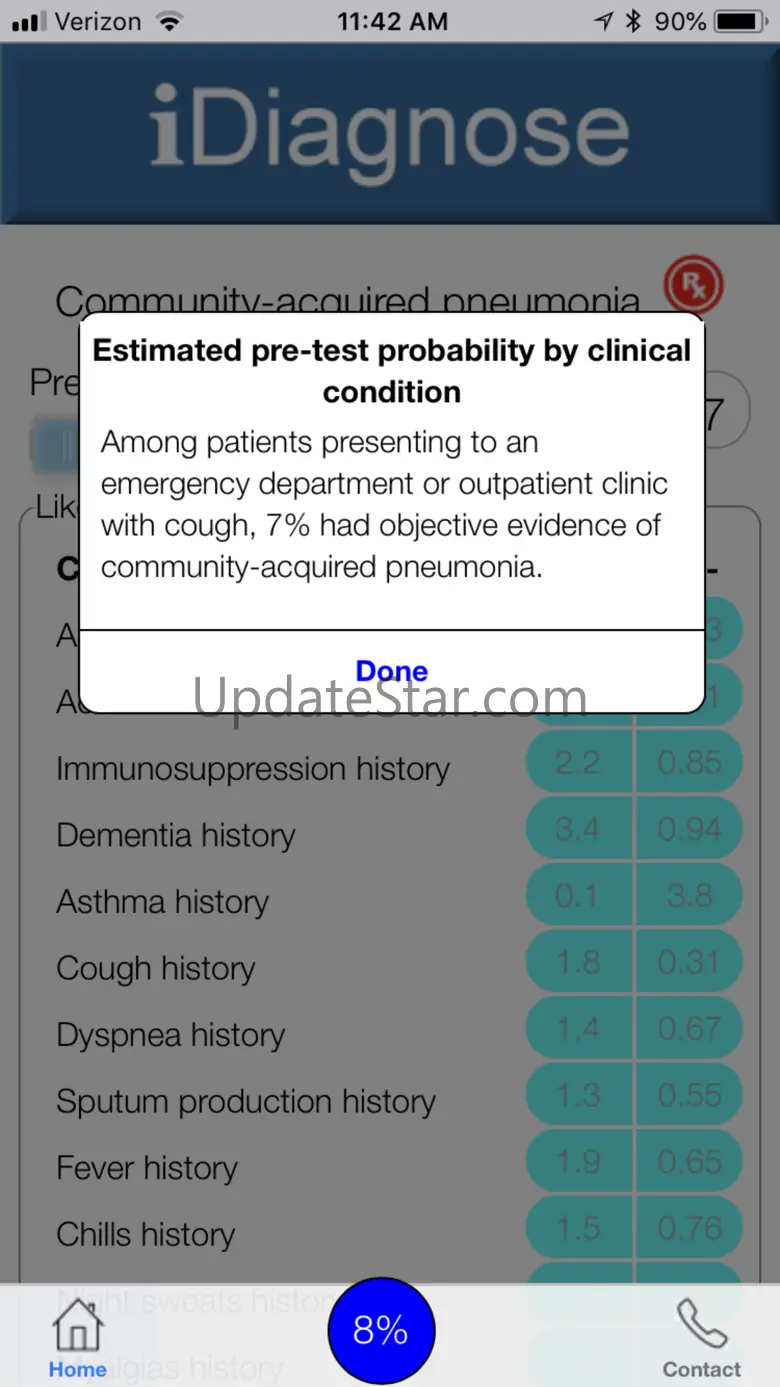The image size is (780, 1387).
Task: Tap the Contact phone icon
Action: [702, 1327]
